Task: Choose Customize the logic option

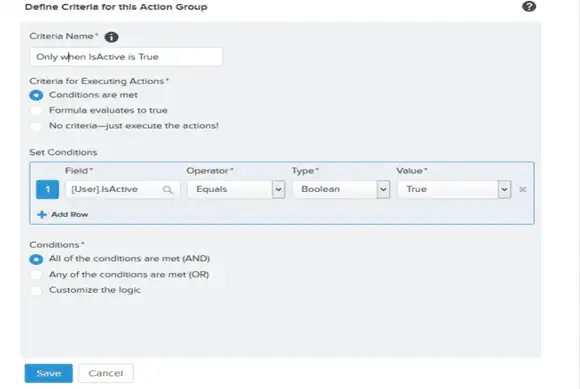Action: 36,290
